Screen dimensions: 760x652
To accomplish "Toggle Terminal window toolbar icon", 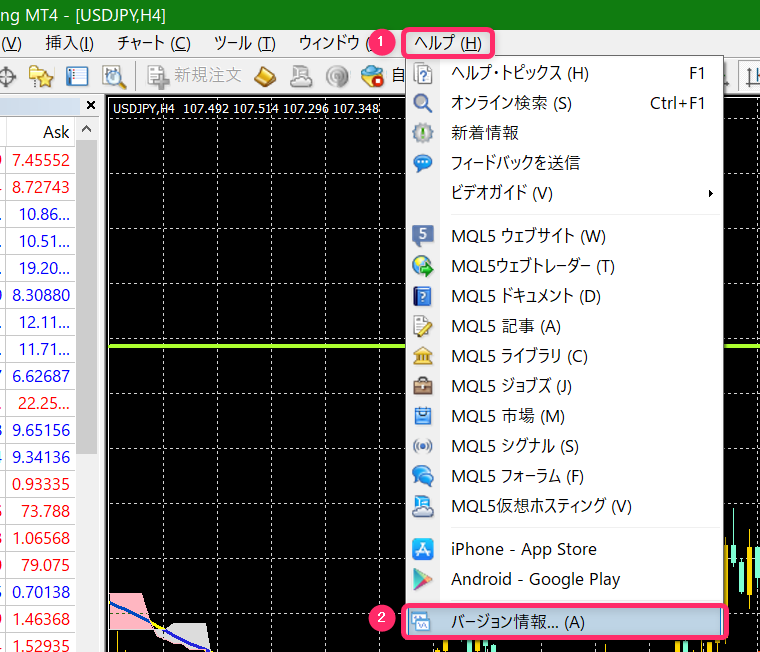I will pyautogui.click(x=77, y=77).
